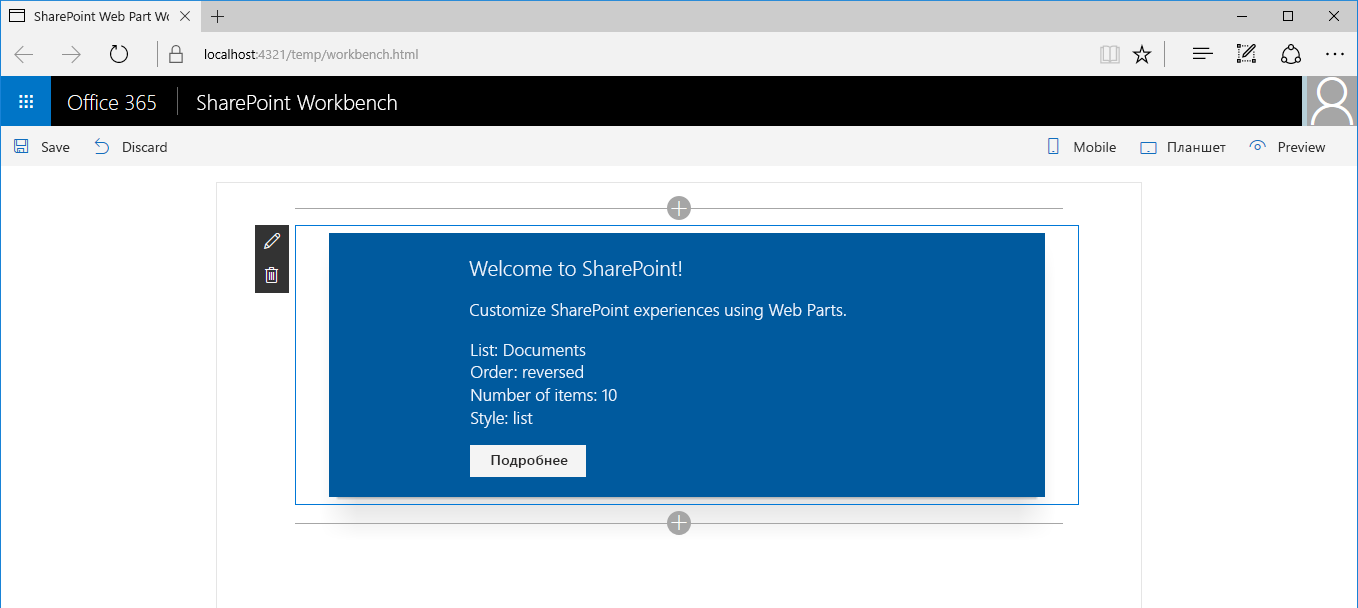The width and height of the screenshot is (1358, 608).
Task: Click "Number of items: 10" text
Action: 544,395
